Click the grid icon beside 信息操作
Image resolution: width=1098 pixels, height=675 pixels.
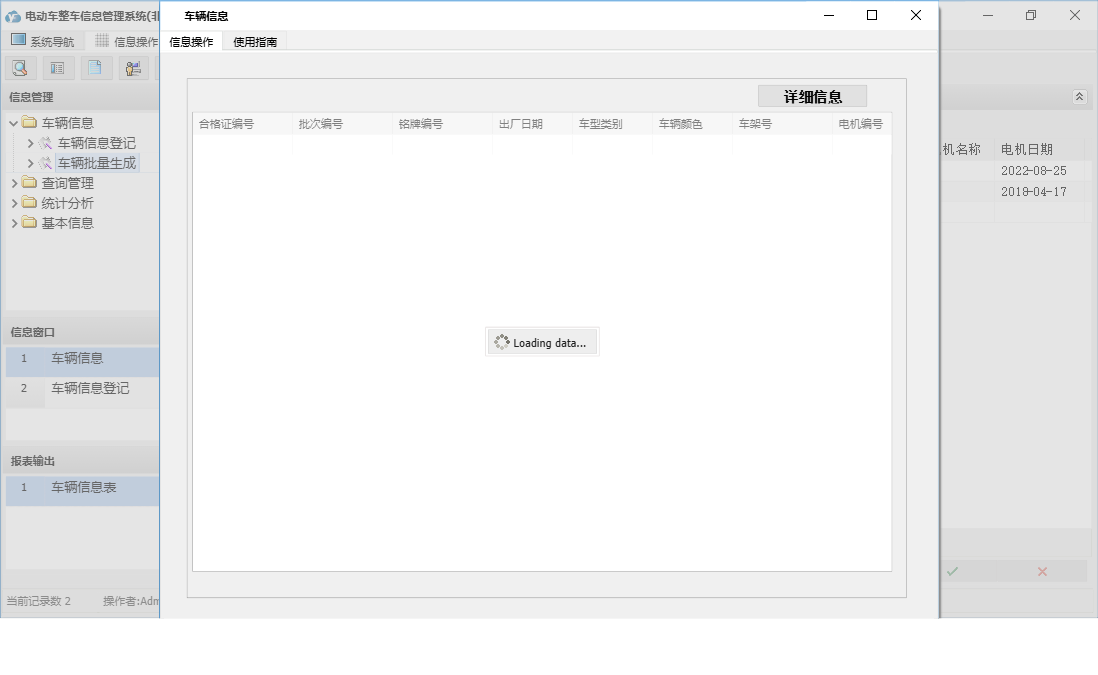(x=103, y=39)
